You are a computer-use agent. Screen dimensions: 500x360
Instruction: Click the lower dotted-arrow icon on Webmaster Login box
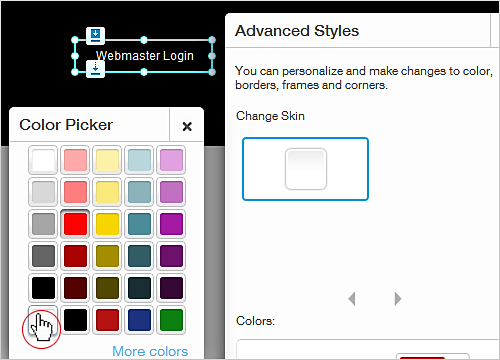(95, 69)
